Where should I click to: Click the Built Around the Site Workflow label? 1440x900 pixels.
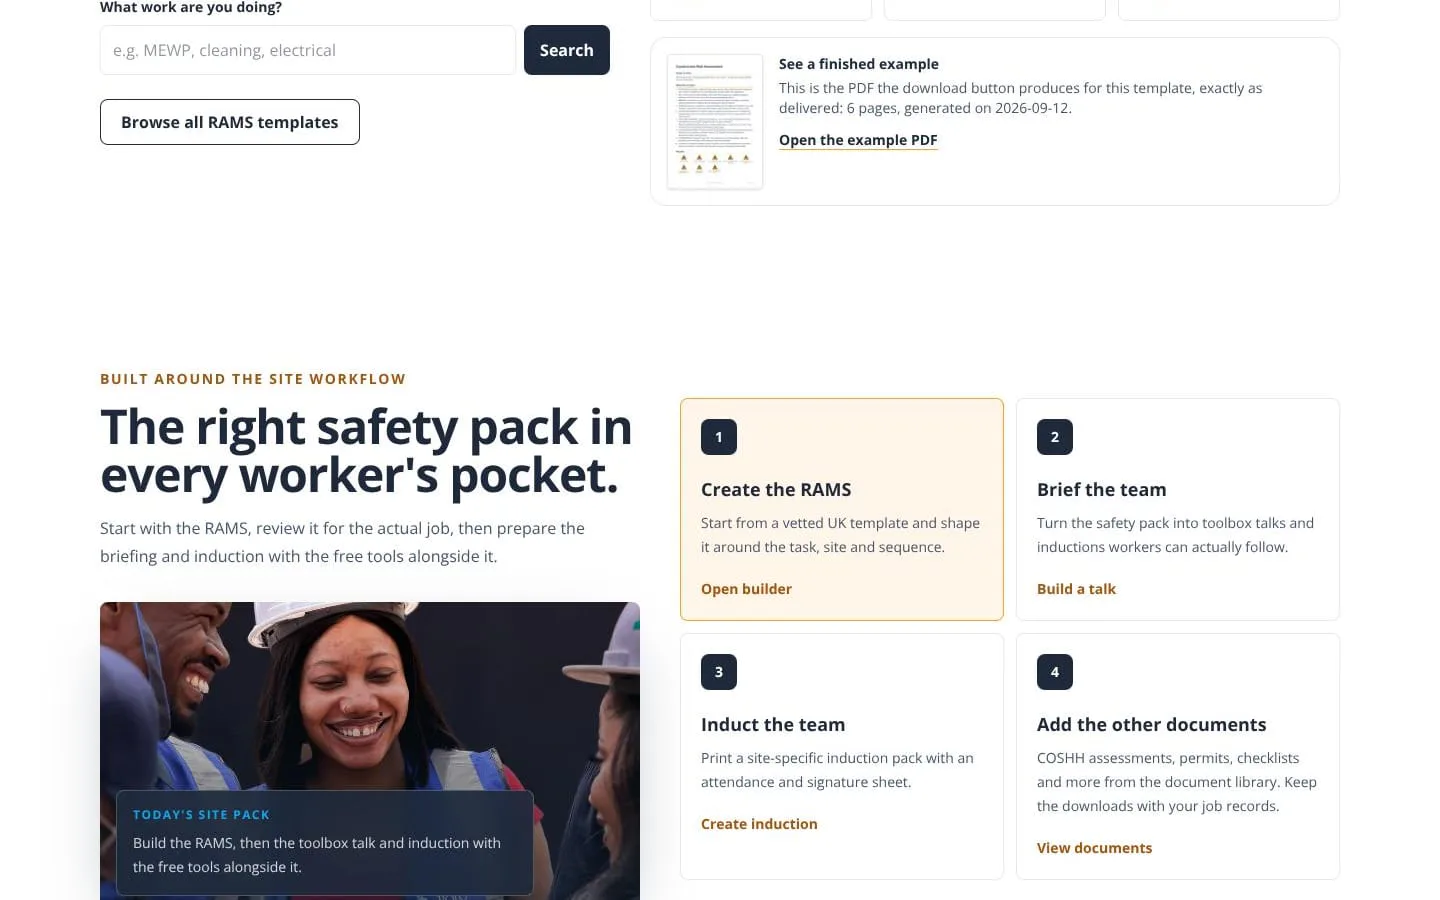tap(253, 379)
